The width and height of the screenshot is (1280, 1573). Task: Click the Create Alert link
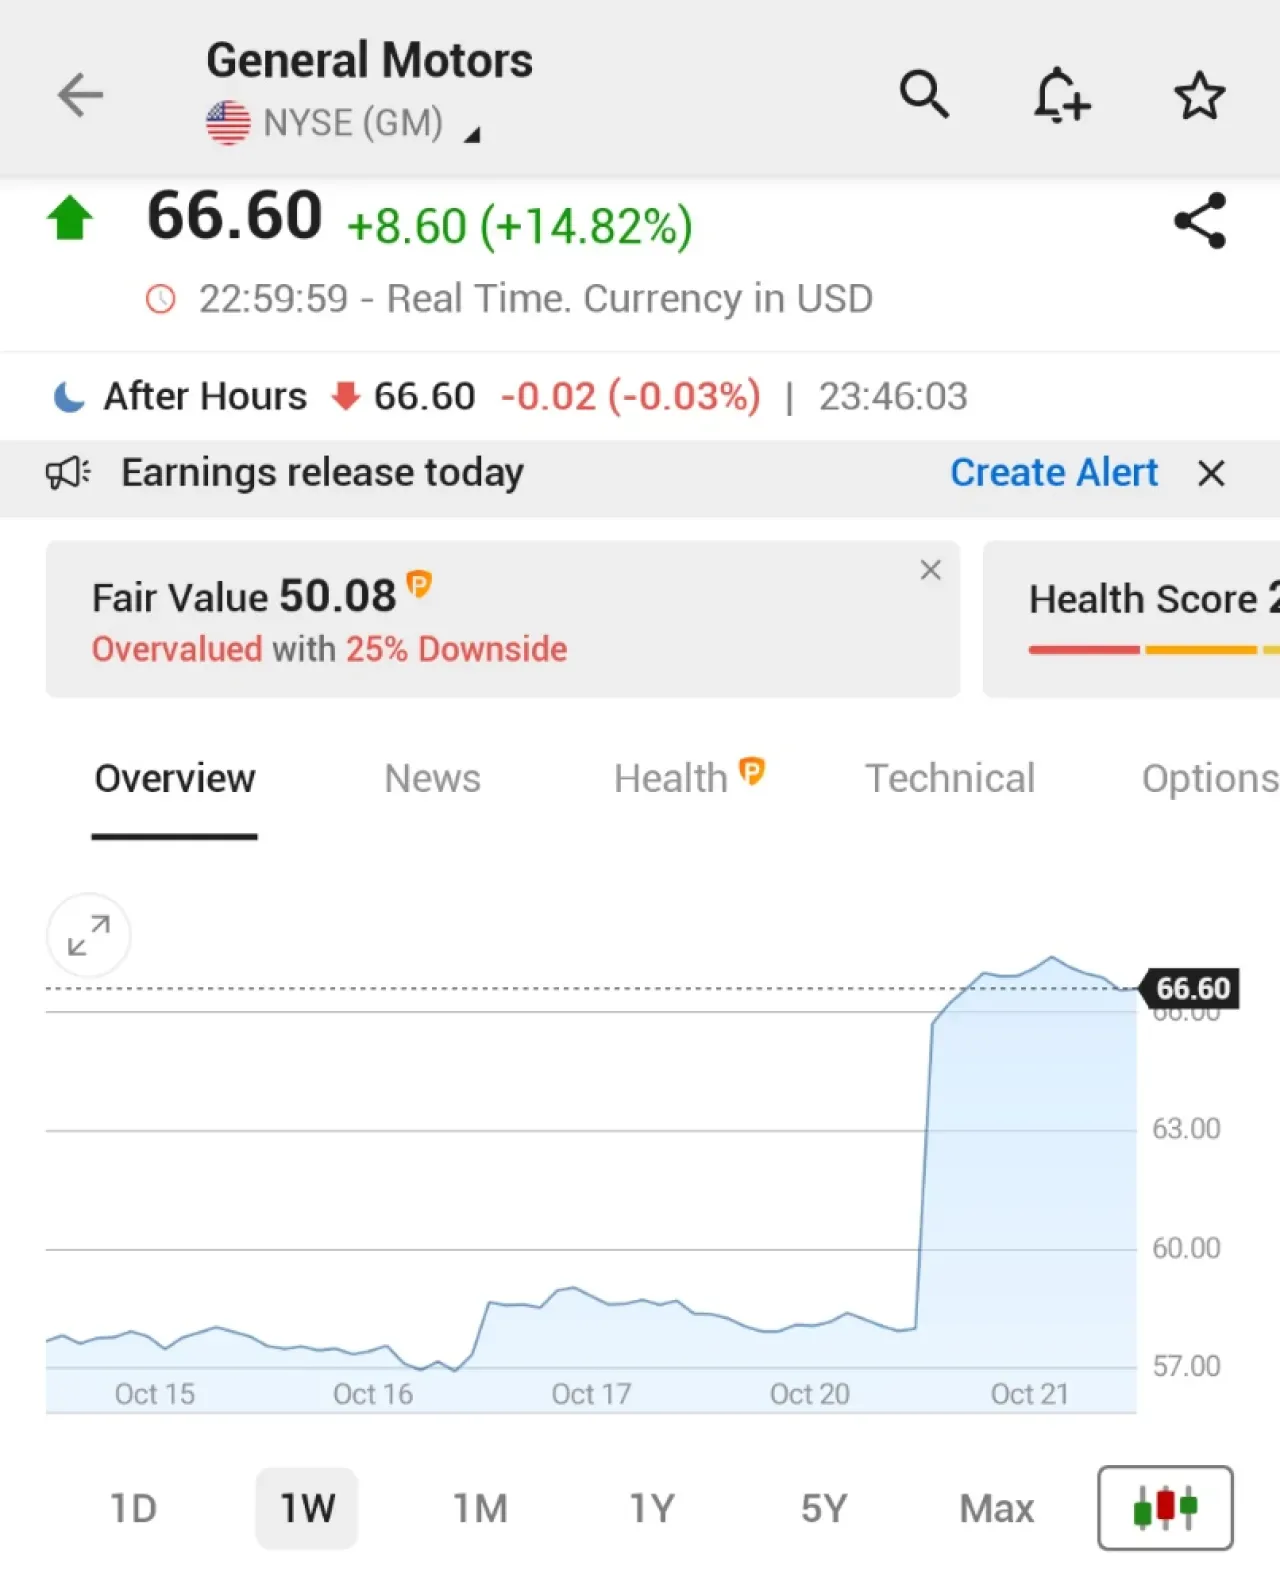click(1054, 472)
